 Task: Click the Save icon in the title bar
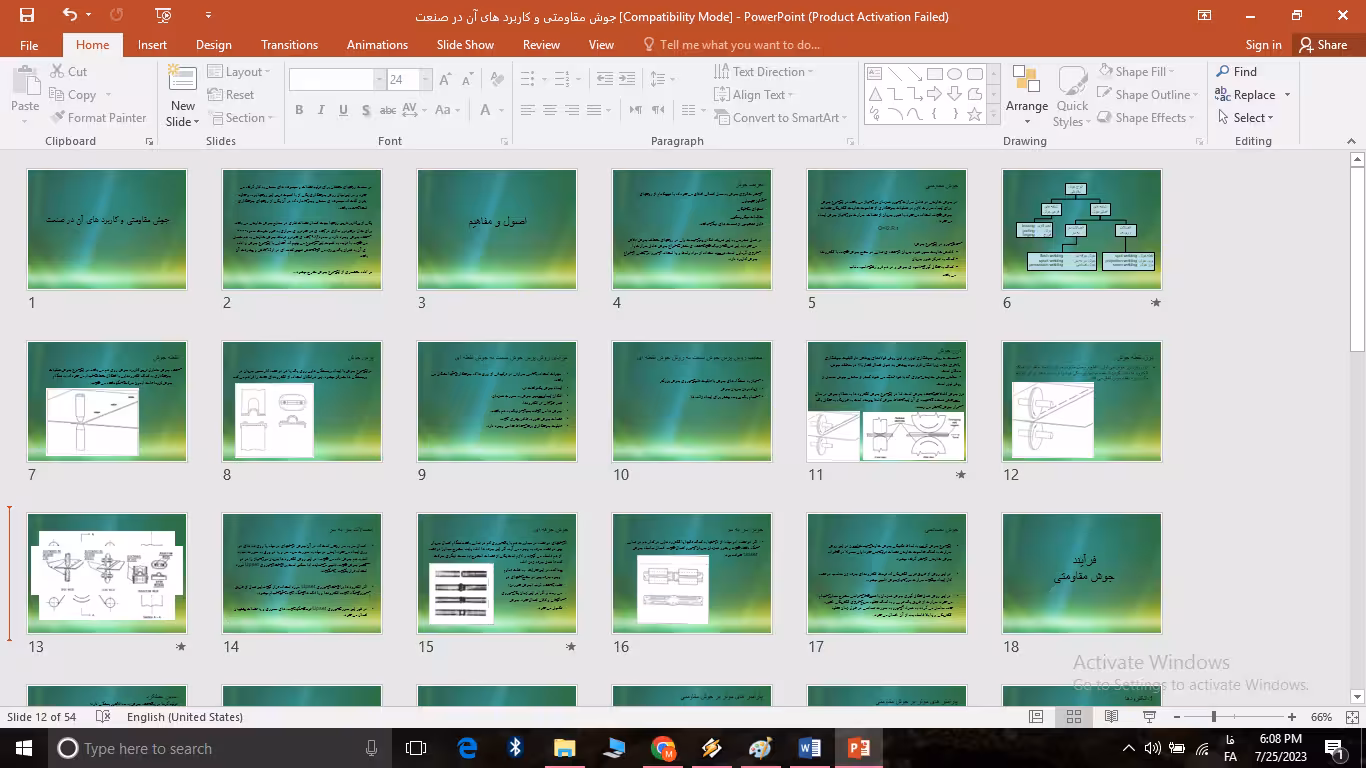27,15
